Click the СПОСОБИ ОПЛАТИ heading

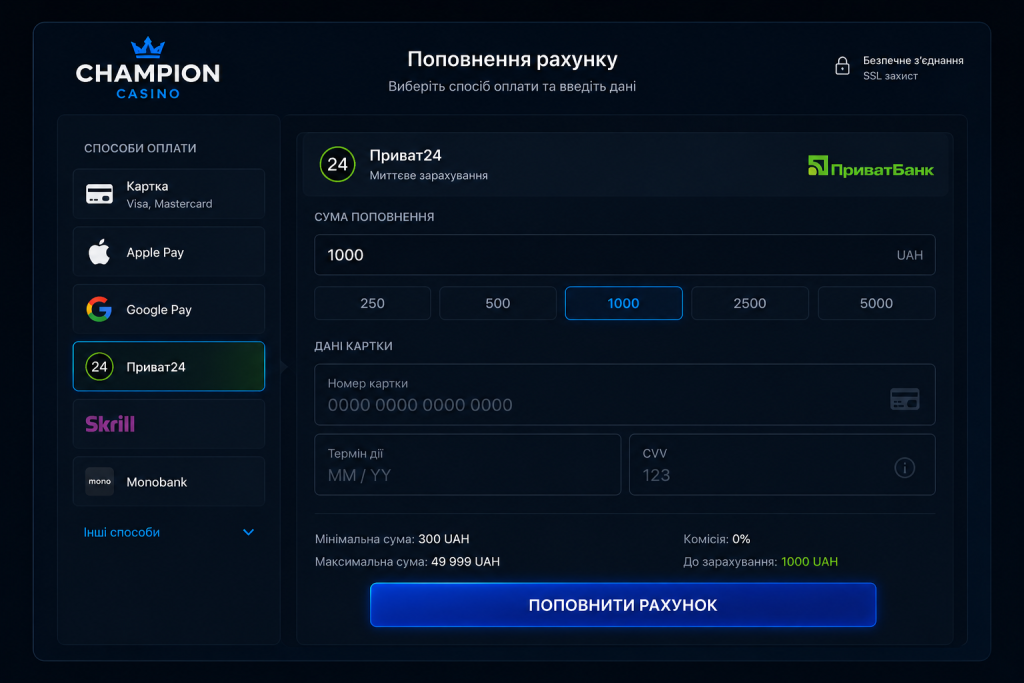[x=140, y=148]
